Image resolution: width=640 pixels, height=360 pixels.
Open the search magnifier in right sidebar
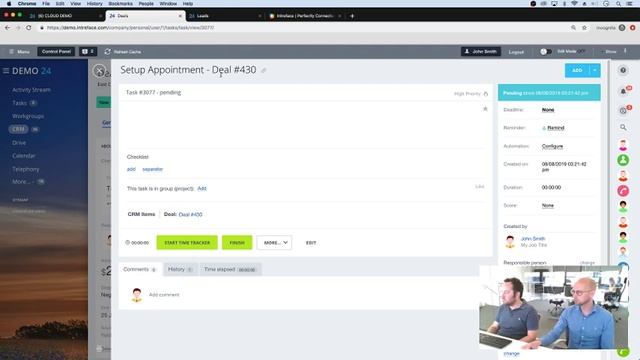click(x=623, y=127)
